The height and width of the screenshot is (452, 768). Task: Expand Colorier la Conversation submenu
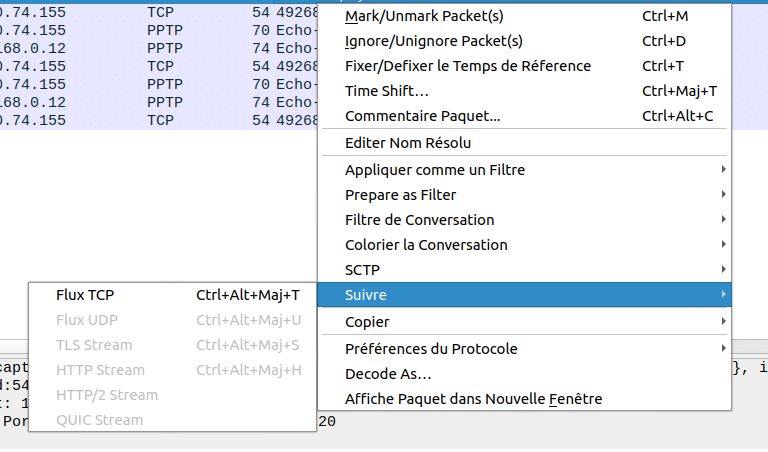tap(426, 245)
